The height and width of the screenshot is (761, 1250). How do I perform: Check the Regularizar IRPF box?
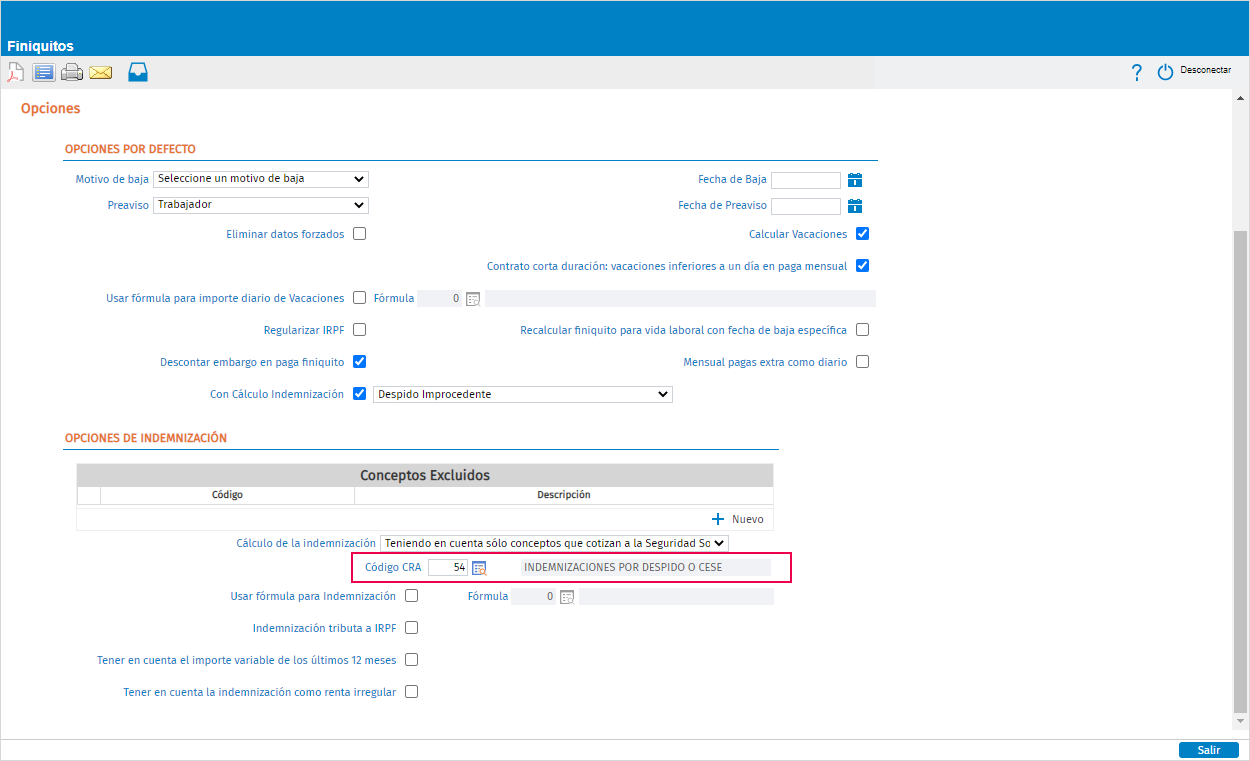(x=360, y=330)
